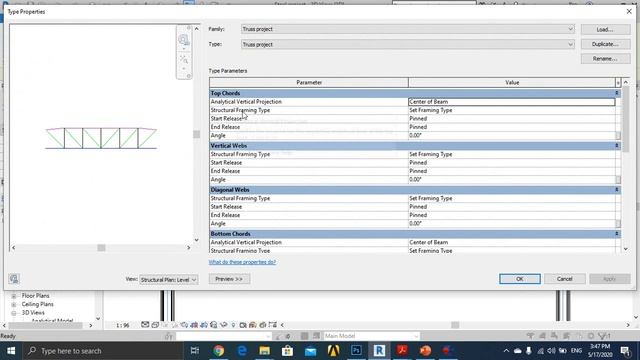Click the preview pane vertical scrollbar thumb
This screenshot has width=640, height=360.
(197, 134)
